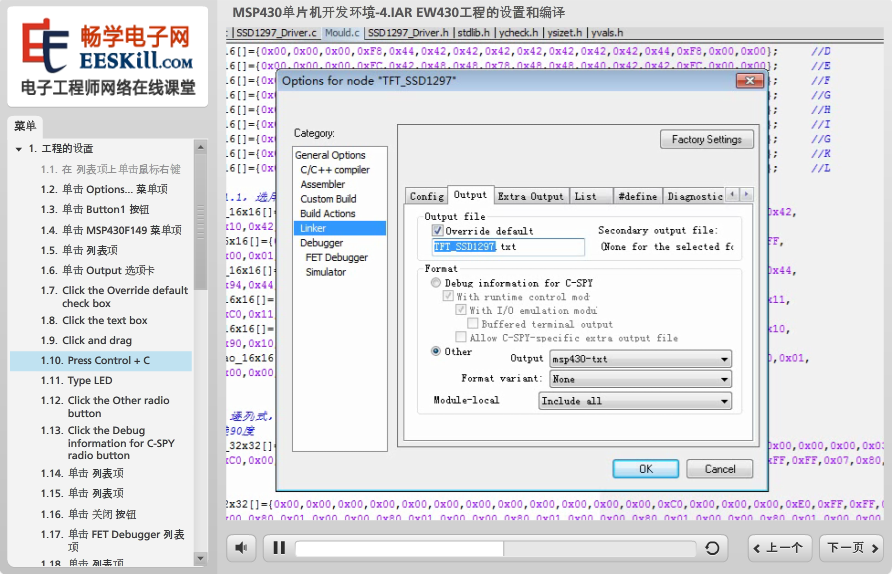
Task: Click the EESKill.com logo
Action: (108, 56)
